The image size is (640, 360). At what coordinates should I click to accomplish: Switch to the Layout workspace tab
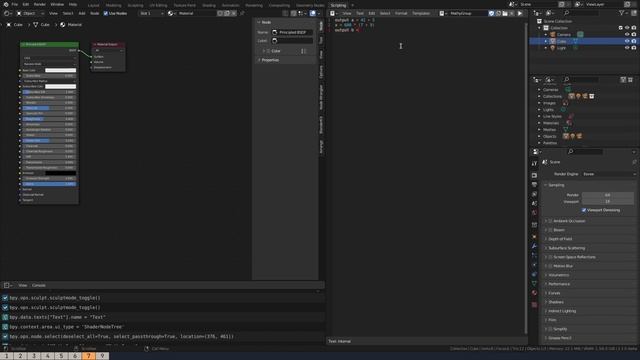pos(93,5)
